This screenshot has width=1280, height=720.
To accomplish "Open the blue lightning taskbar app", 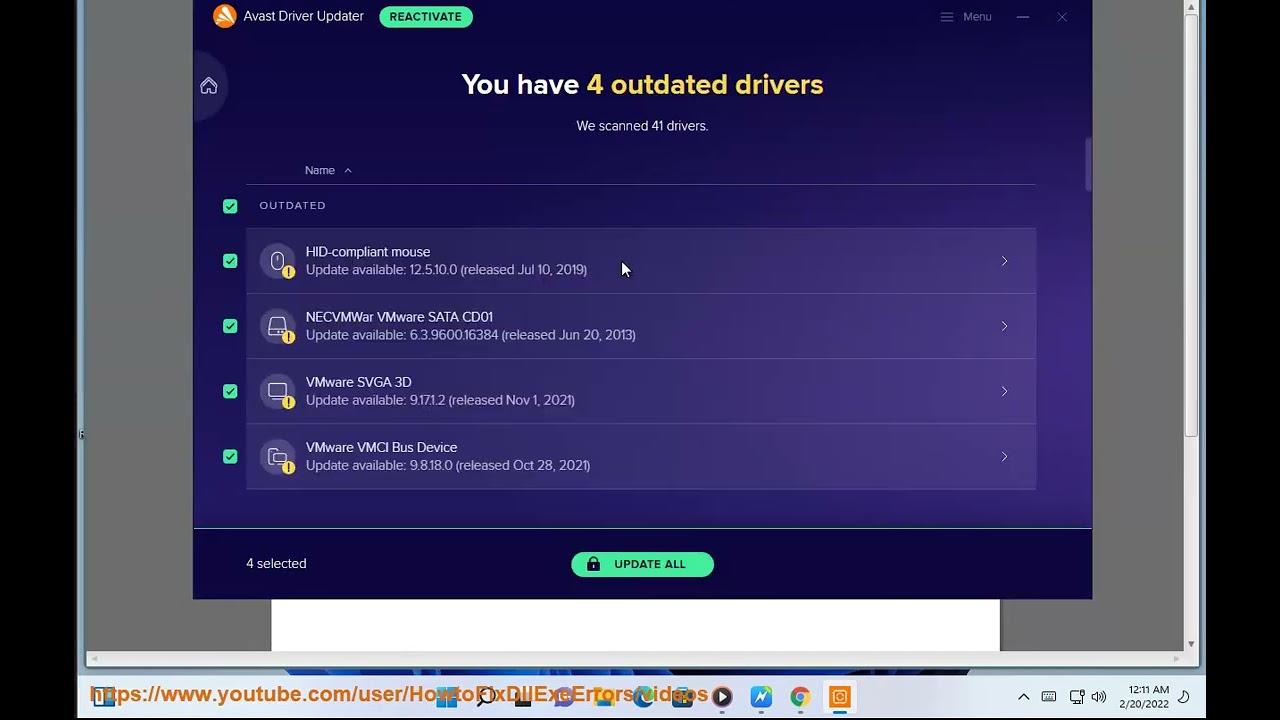I will tap(761, 697).
